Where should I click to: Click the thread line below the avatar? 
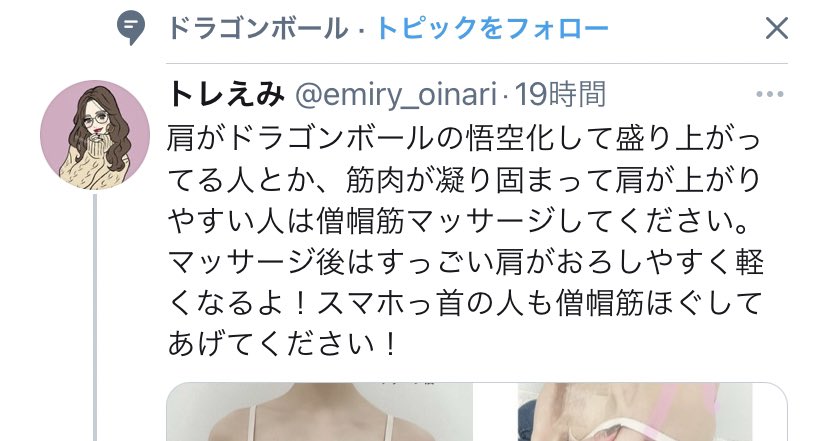[95, 318]
